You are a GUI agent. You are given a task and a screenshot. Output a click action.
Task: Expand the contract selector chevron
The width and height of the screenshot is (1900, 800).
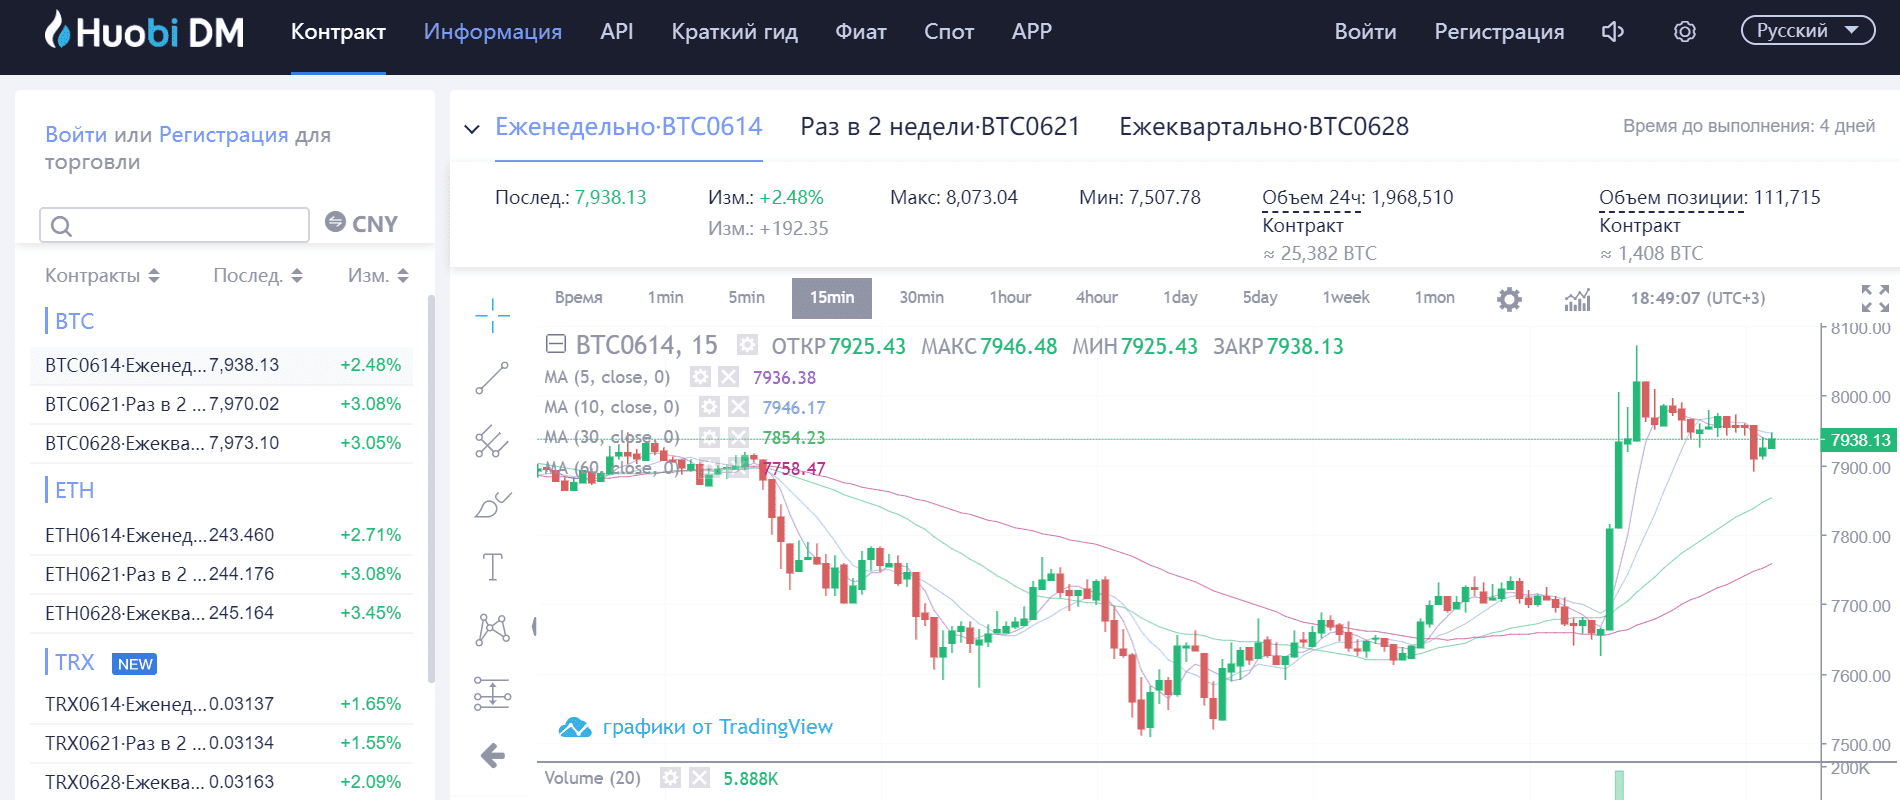click(x=472, y=128)
